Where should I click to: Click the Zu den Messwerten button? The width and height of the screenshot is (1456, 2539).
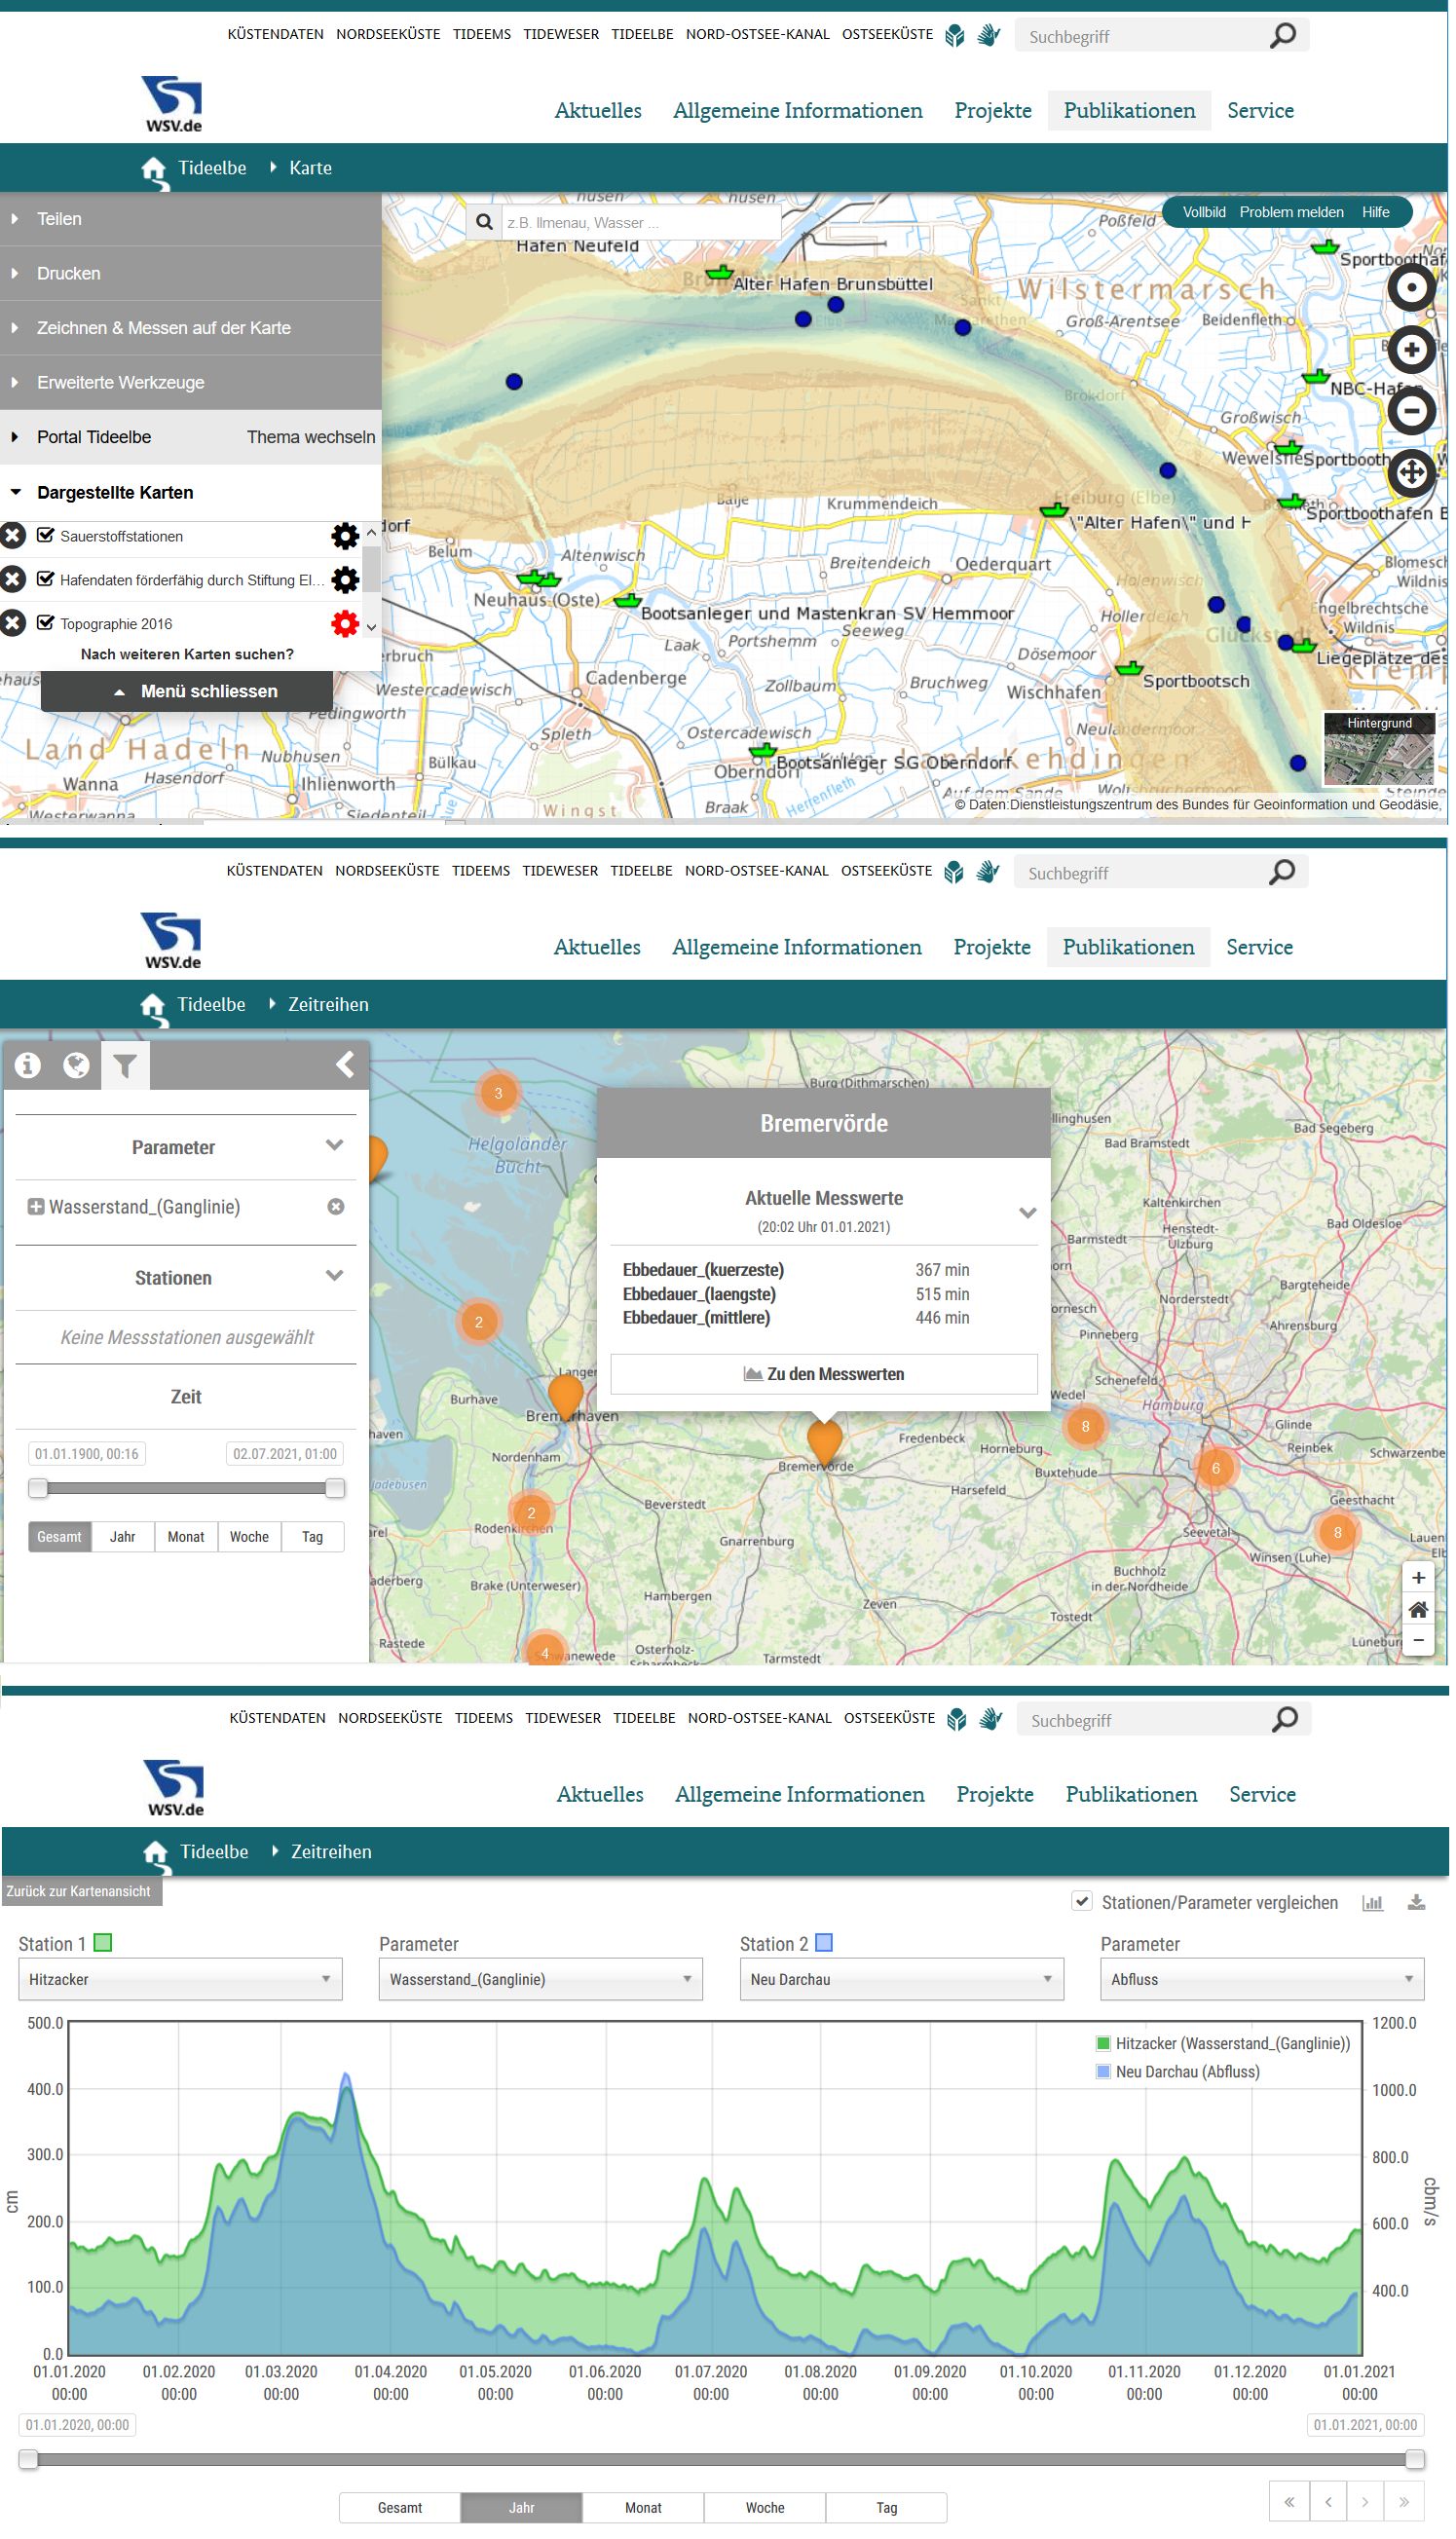[825, 1377]
